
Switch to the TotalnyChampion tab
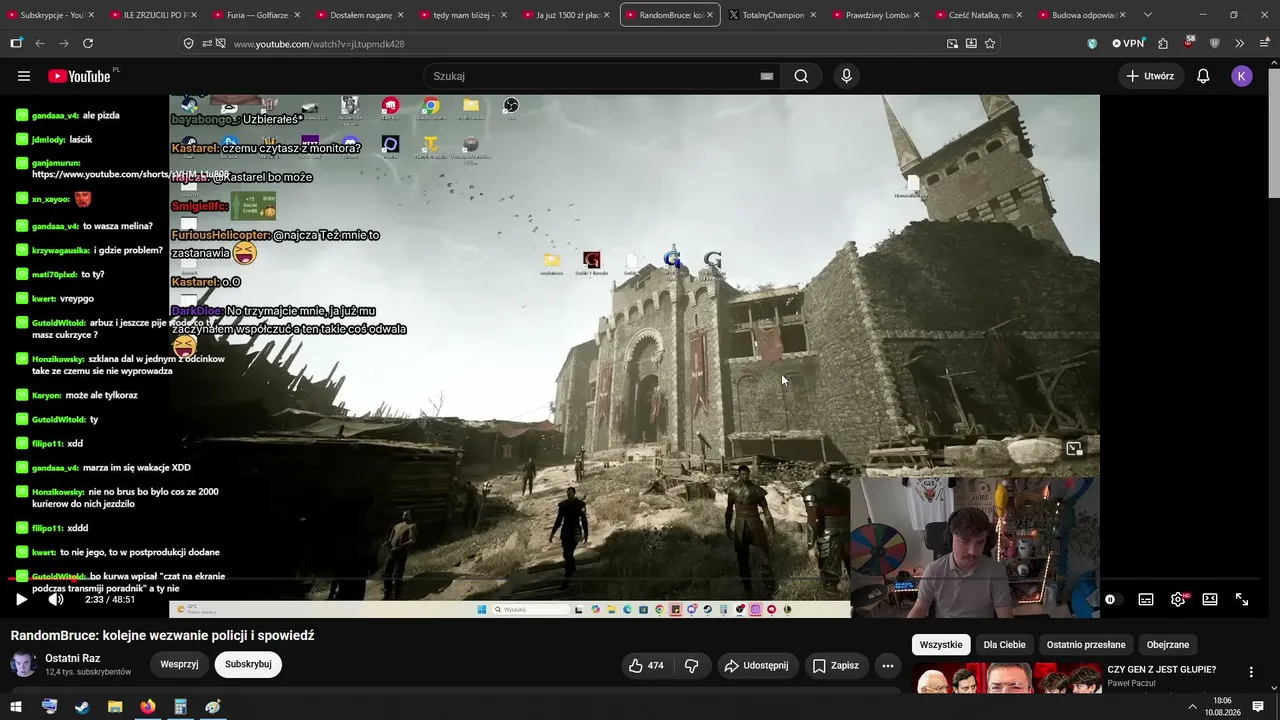[x=773, y=15]
